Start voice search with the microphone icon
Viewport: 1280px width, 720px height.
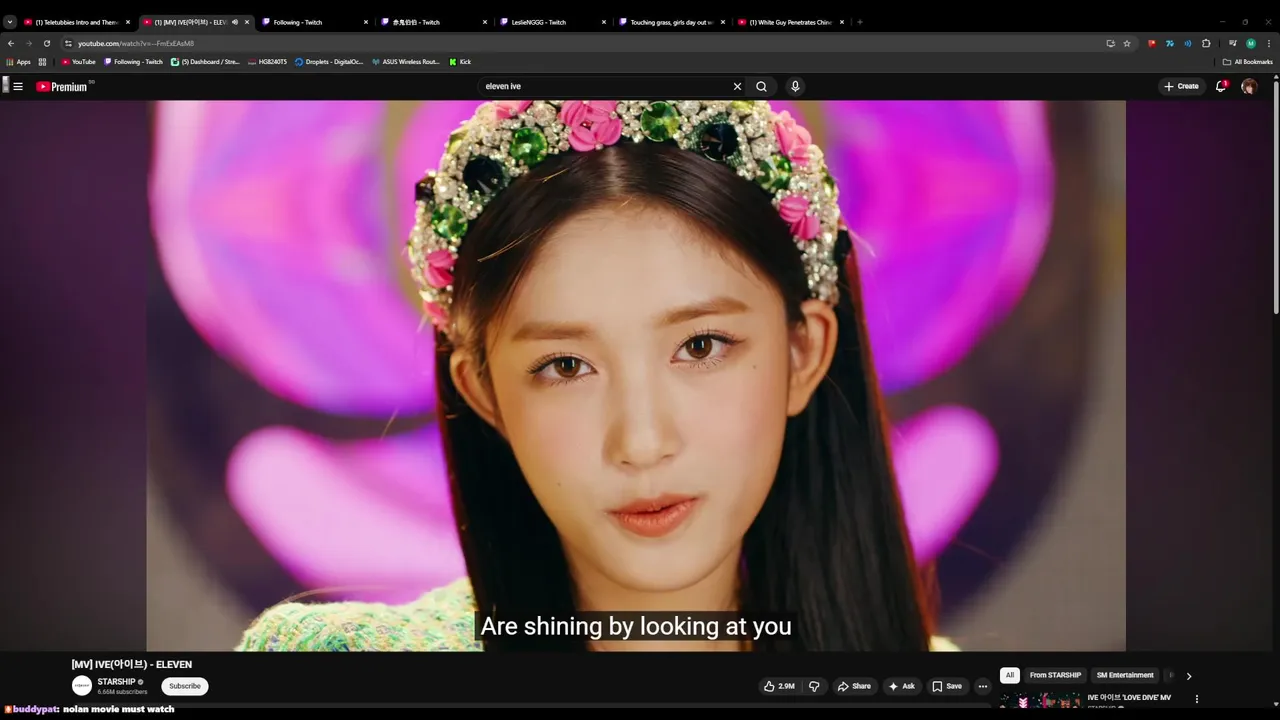[x=795, y=86]
